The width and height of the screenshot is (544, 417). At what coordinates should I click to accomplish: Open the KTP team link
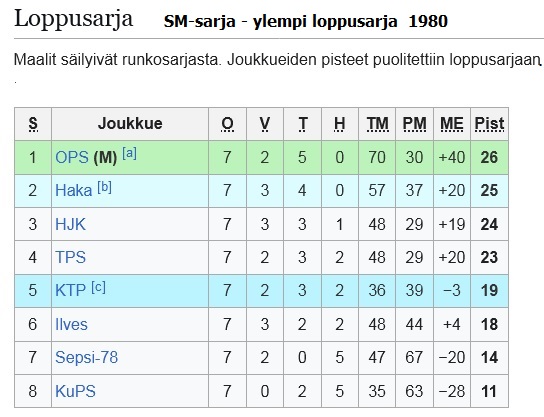(70, 290)
